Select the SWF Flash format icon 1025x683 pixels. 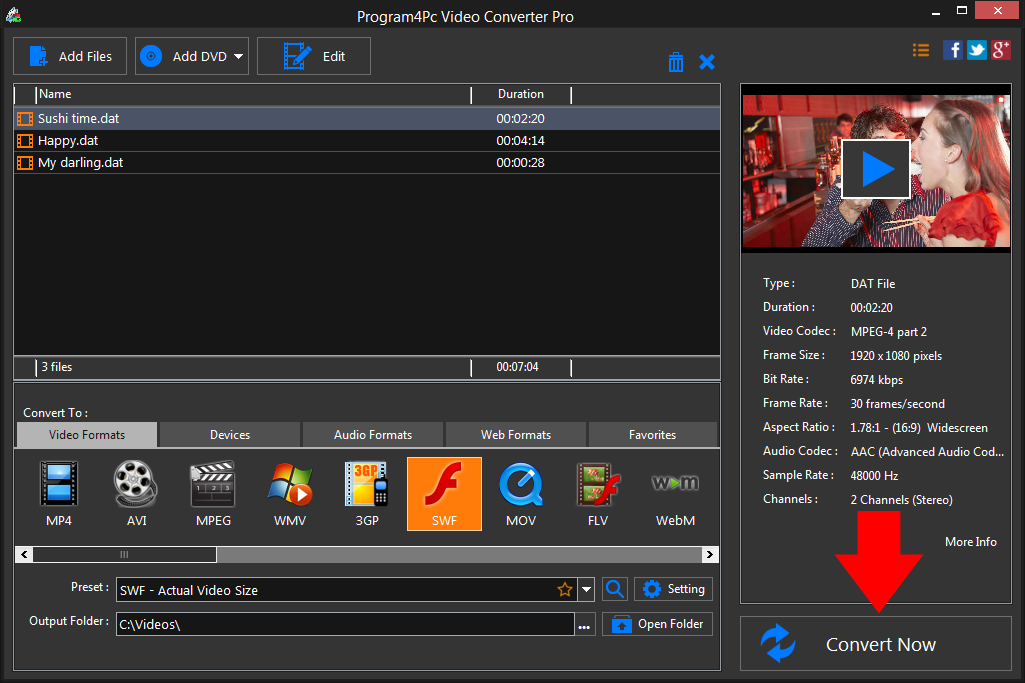[x=444, y=493]
